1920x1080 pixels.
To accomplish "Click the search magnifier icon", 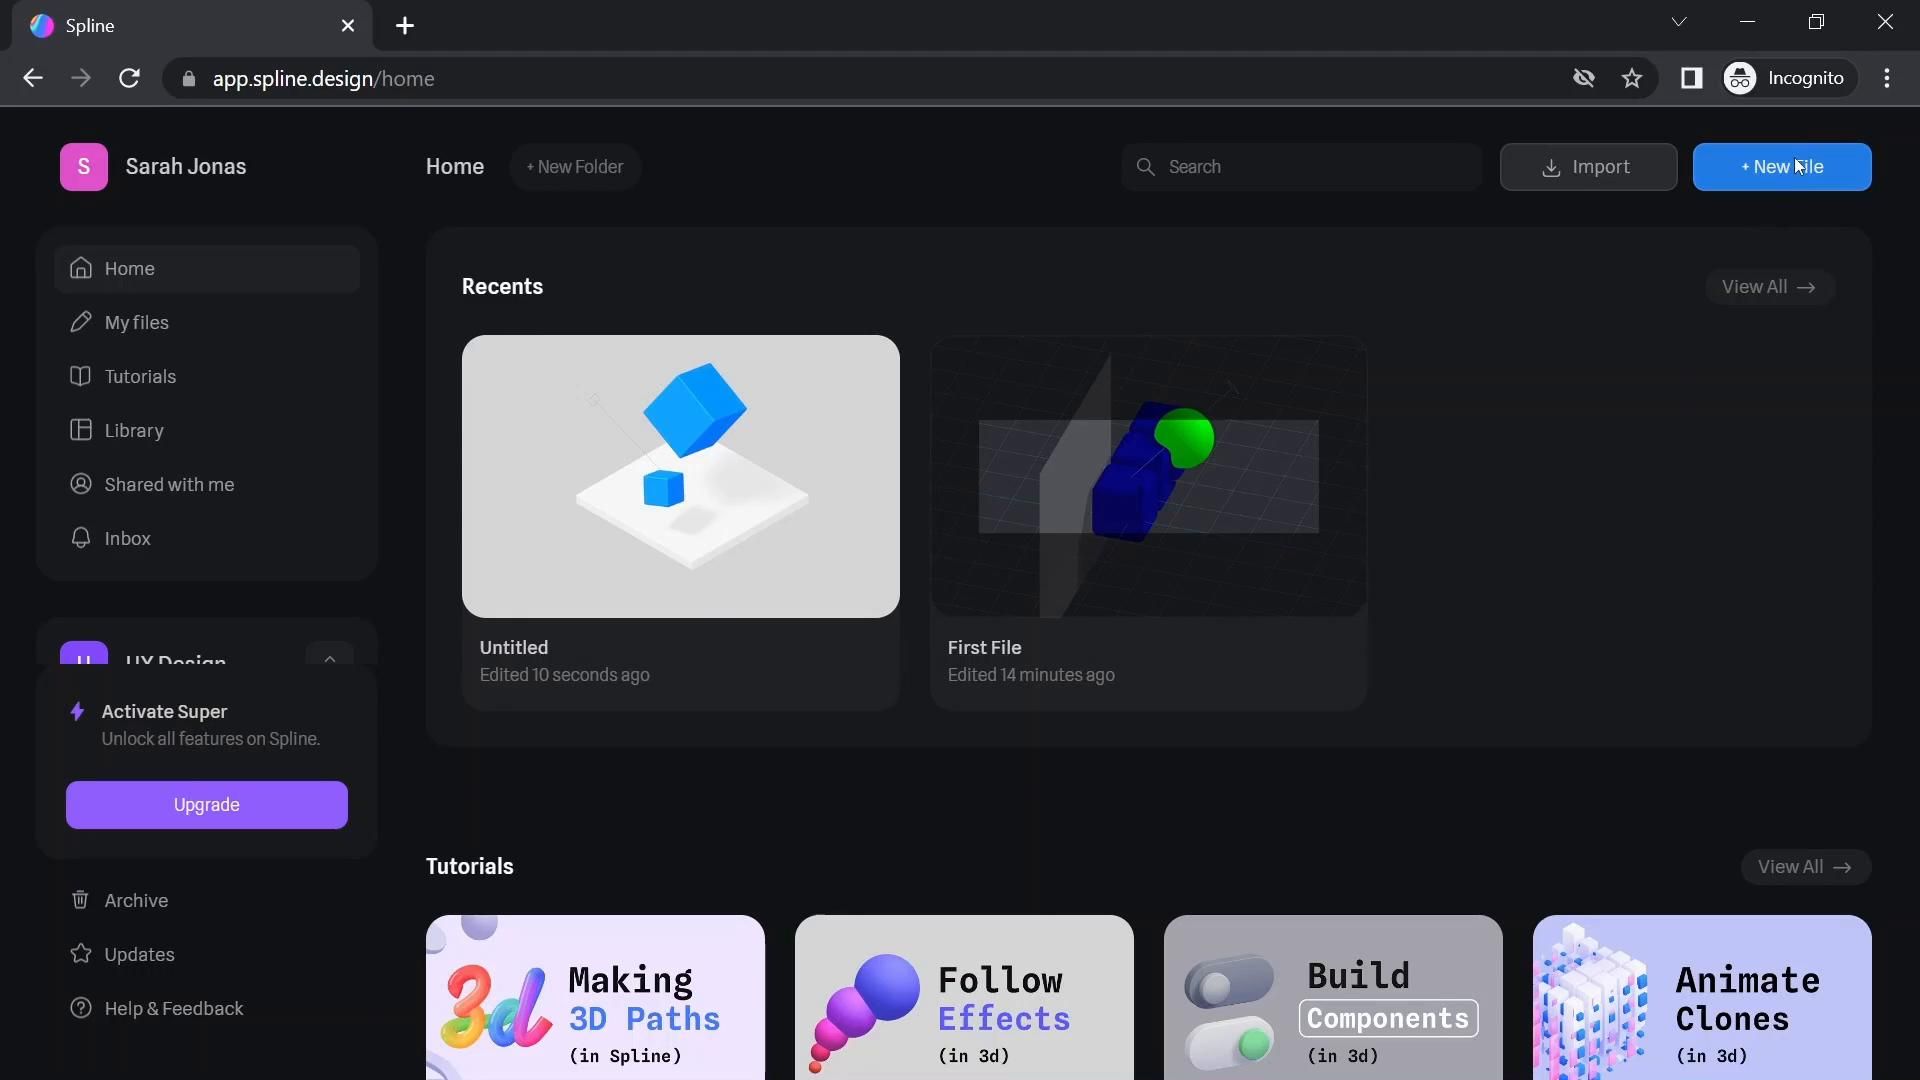I will click(1146, 167).
